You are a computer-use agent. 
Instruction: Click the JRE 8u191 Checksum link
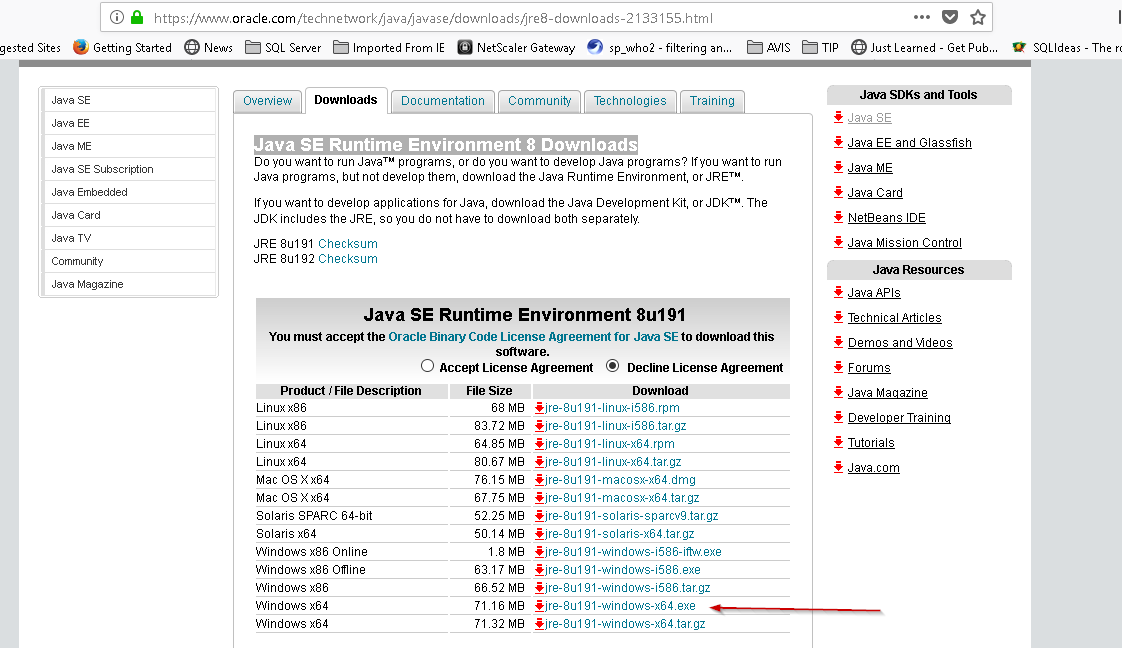(x=348, y=244)
